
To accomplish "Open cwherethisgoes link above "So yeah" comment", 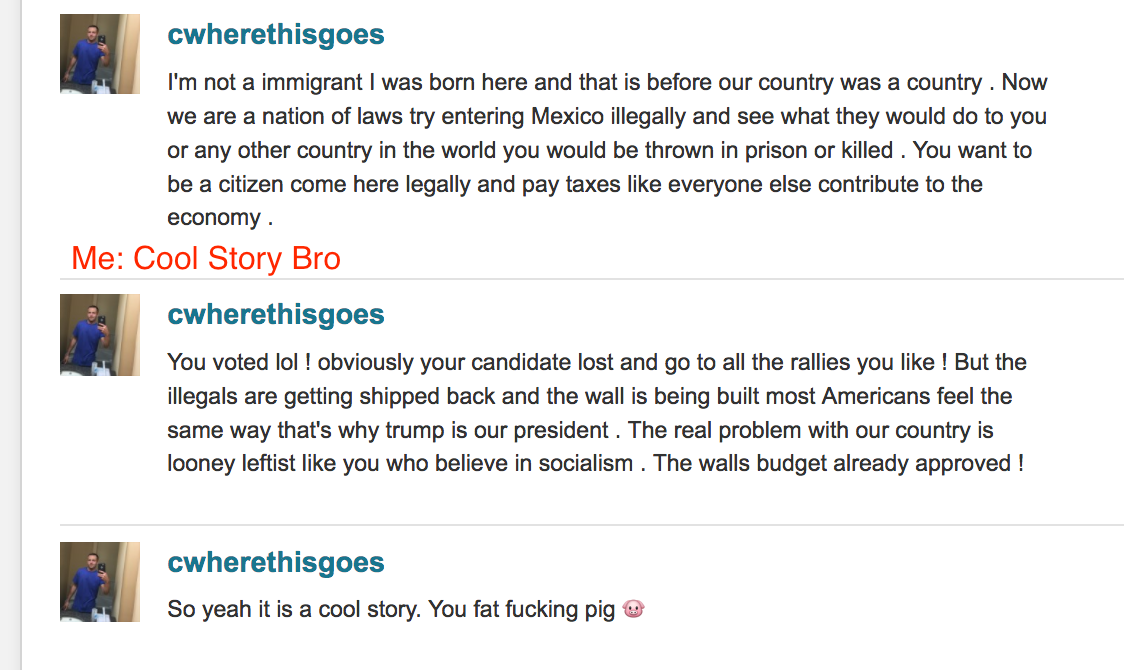I will click(x=276, y=563).
